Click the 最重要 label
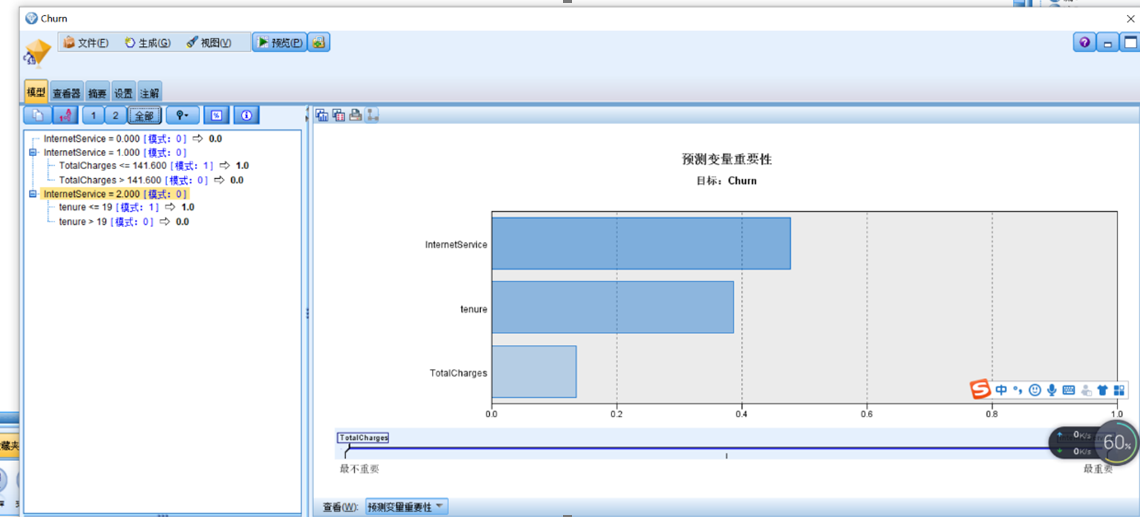The image size is (1140, 517). click(x=1098, y=469)
